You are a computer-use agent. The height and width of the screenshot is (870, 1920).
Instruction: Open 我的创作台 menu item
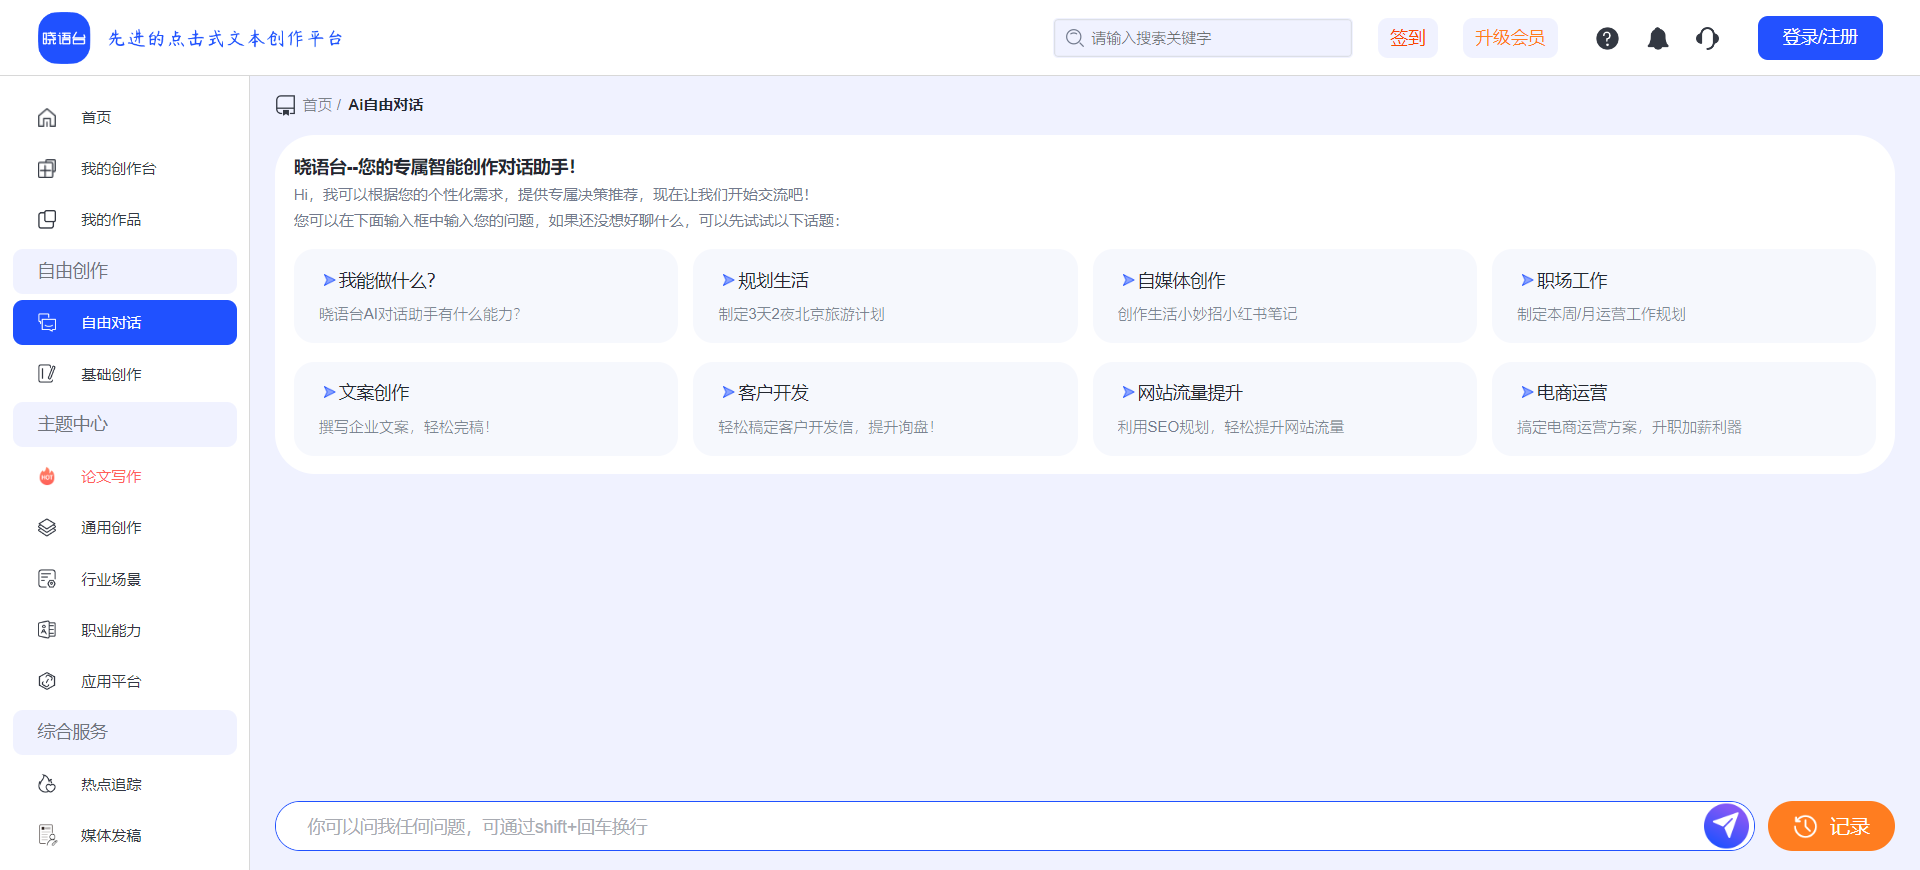(x=118, y=169)
